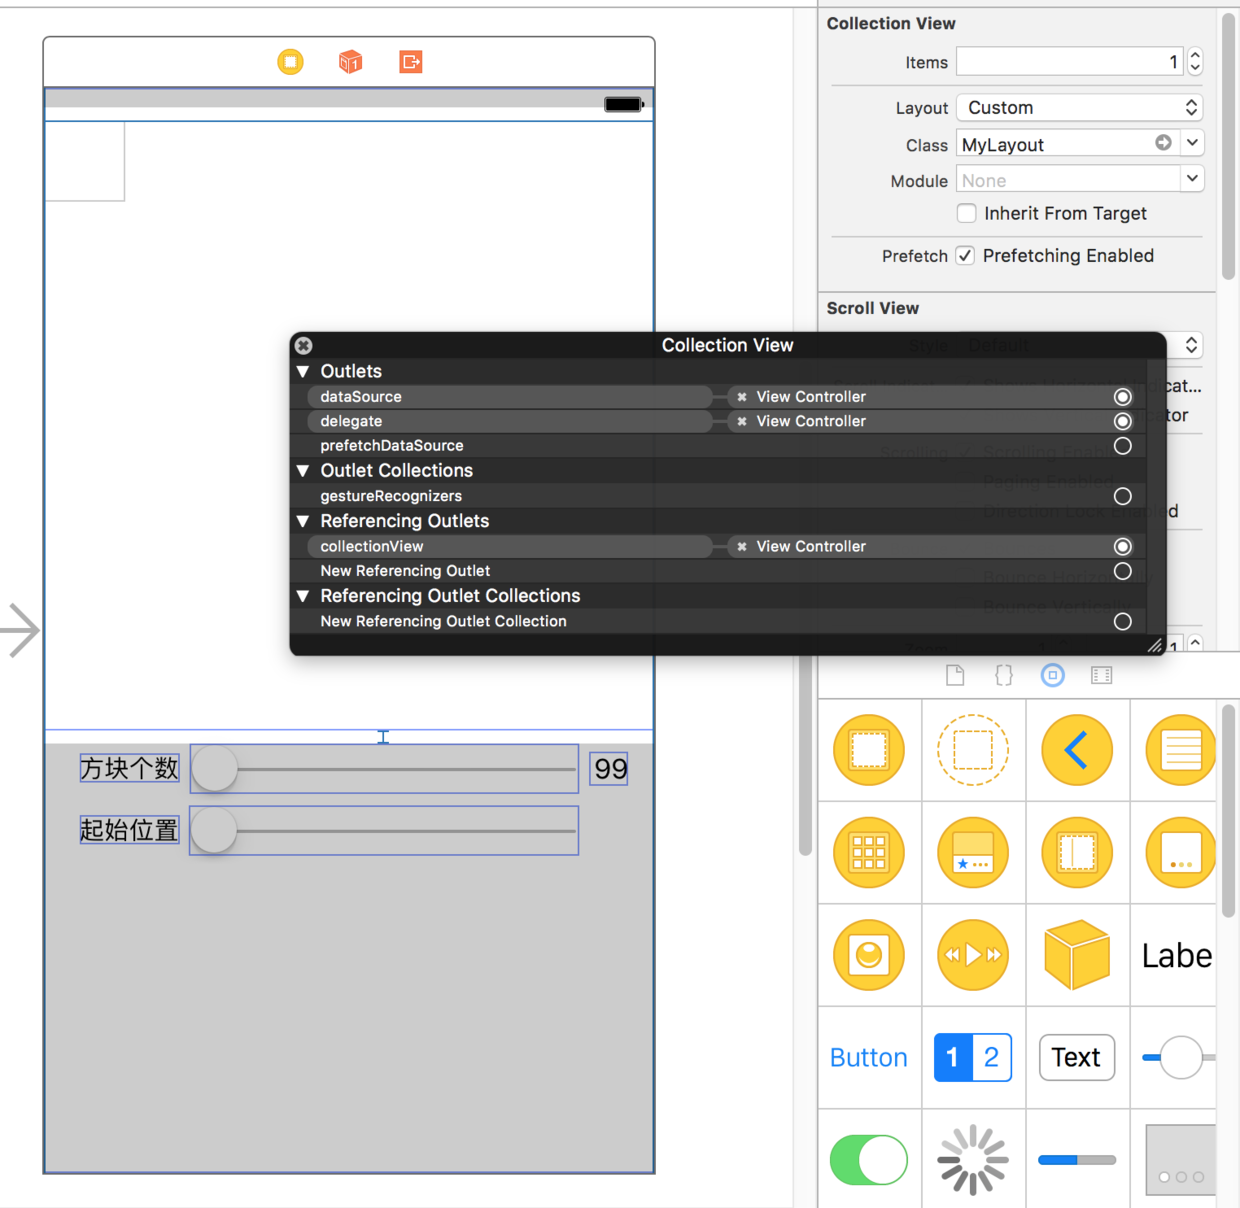This screenshot has height=1208, width=1240.
Task: Click New Referencing Outlet Collection circle
Action: 1123,621
